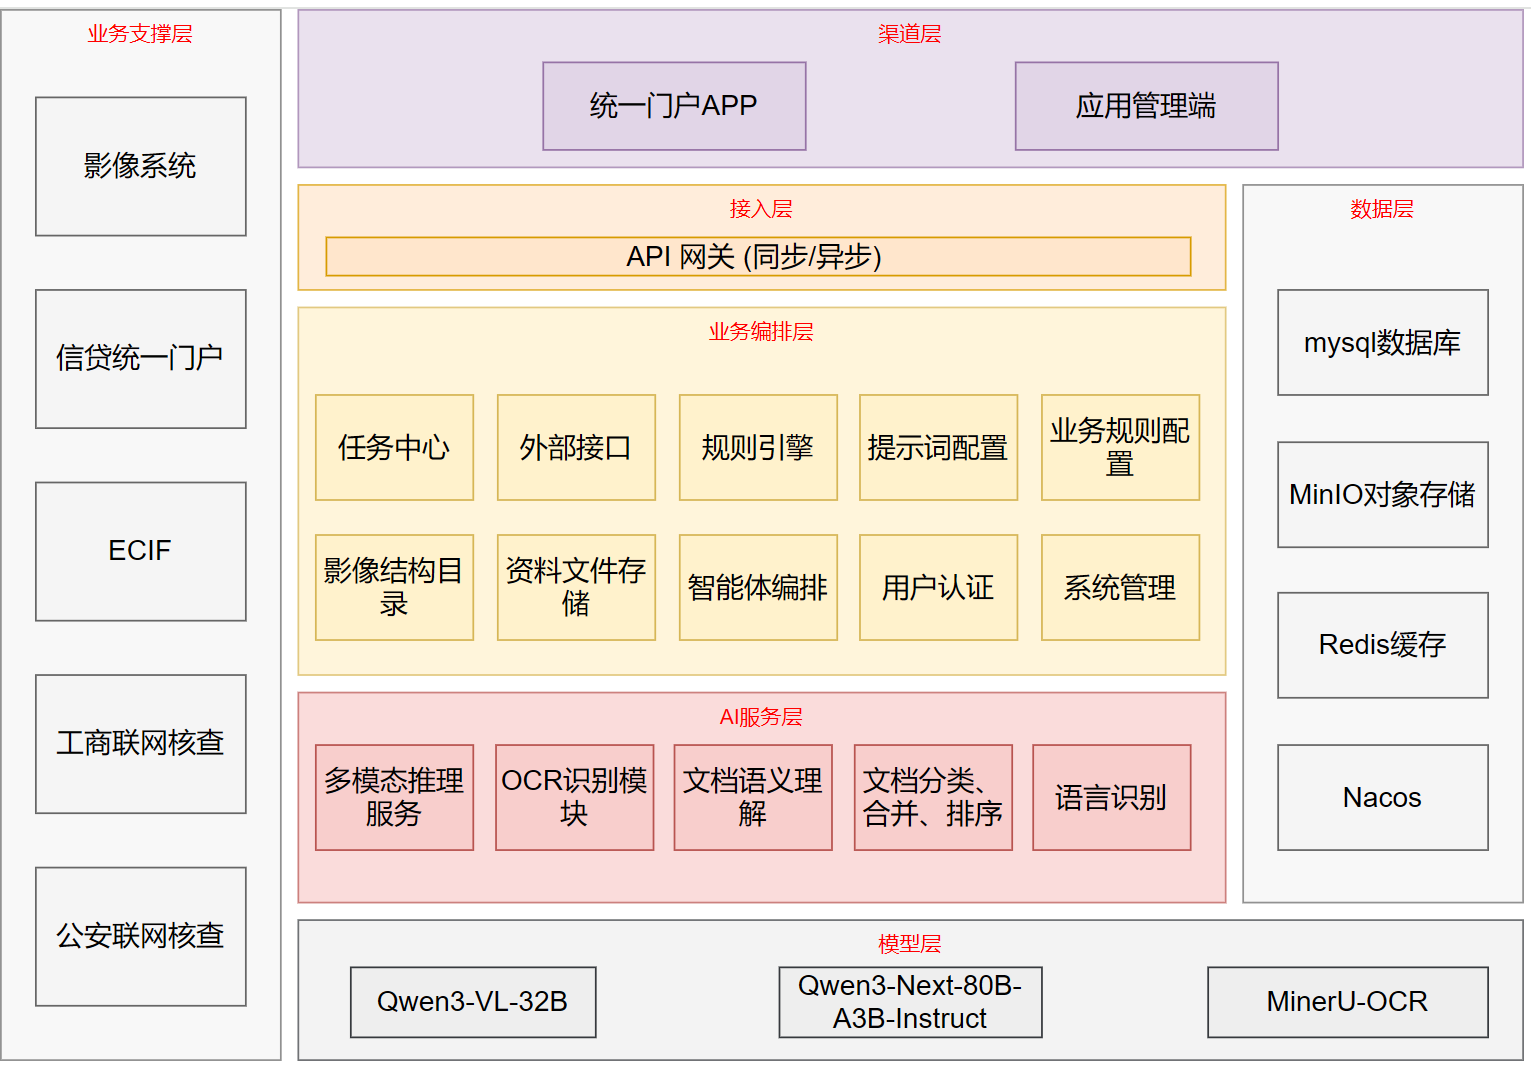Click the 文档分类、合并、排序 box
Screen dimensions: 1531x1075
[x=933, y=797]
